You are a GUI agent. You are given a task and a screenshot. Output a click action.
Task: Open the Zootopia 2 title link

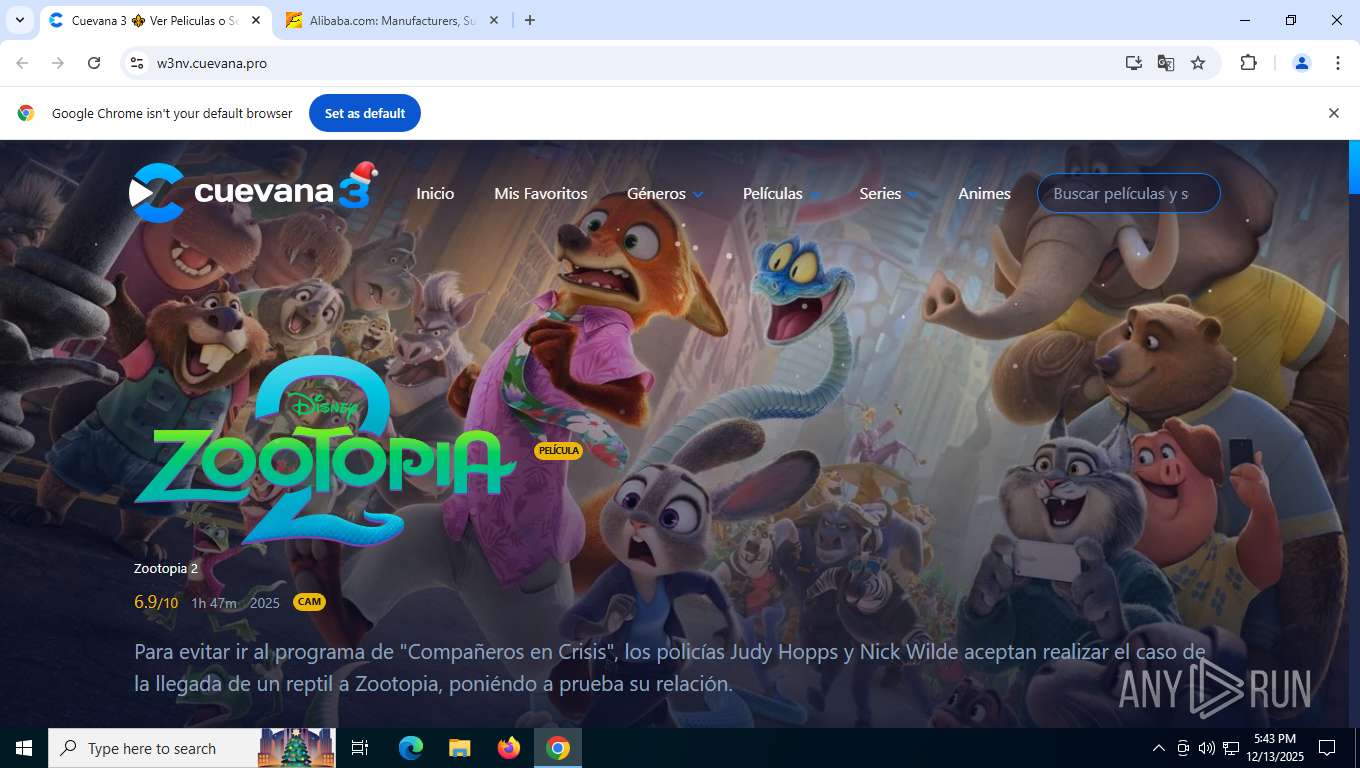point(166,568)
